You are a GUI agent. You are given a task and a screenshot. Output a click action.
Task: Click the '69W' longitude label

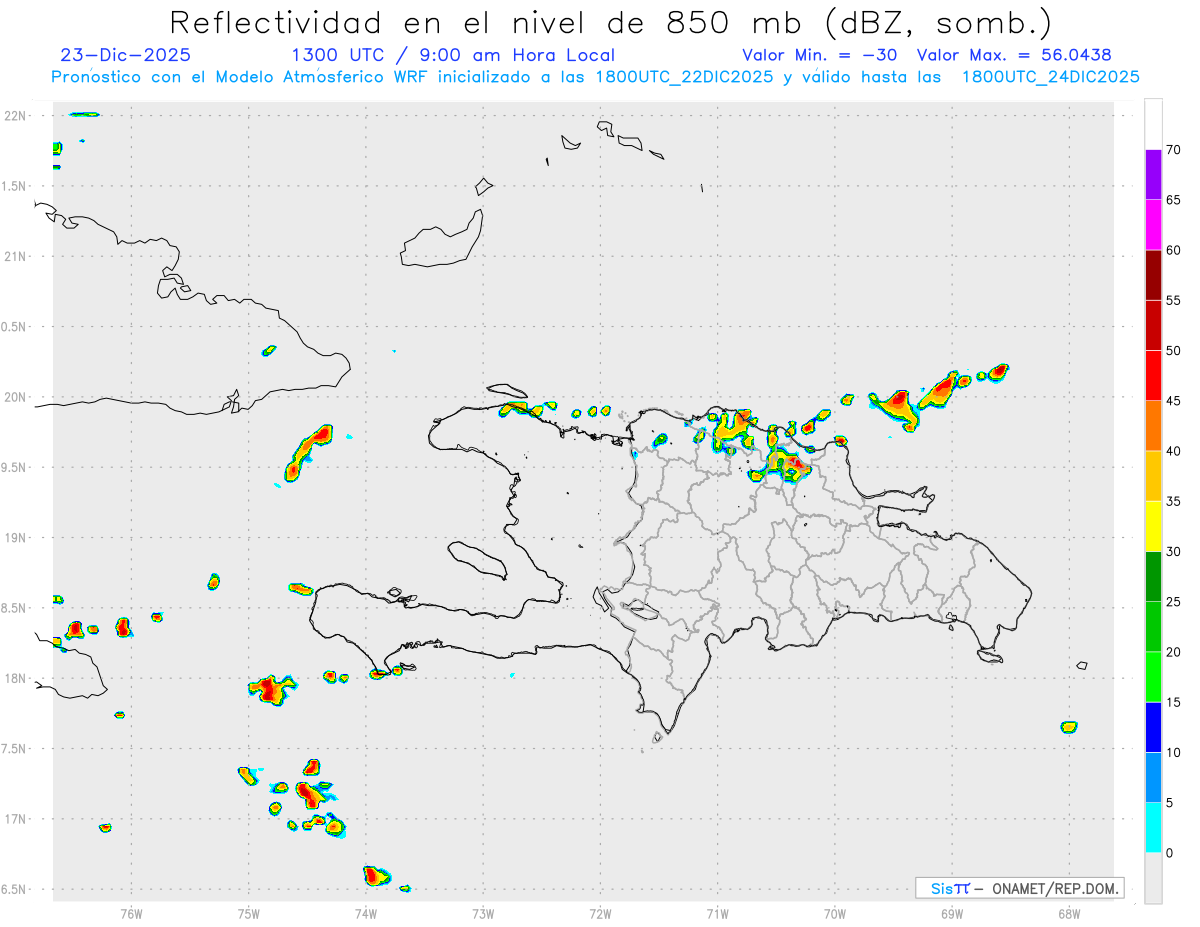952,912
